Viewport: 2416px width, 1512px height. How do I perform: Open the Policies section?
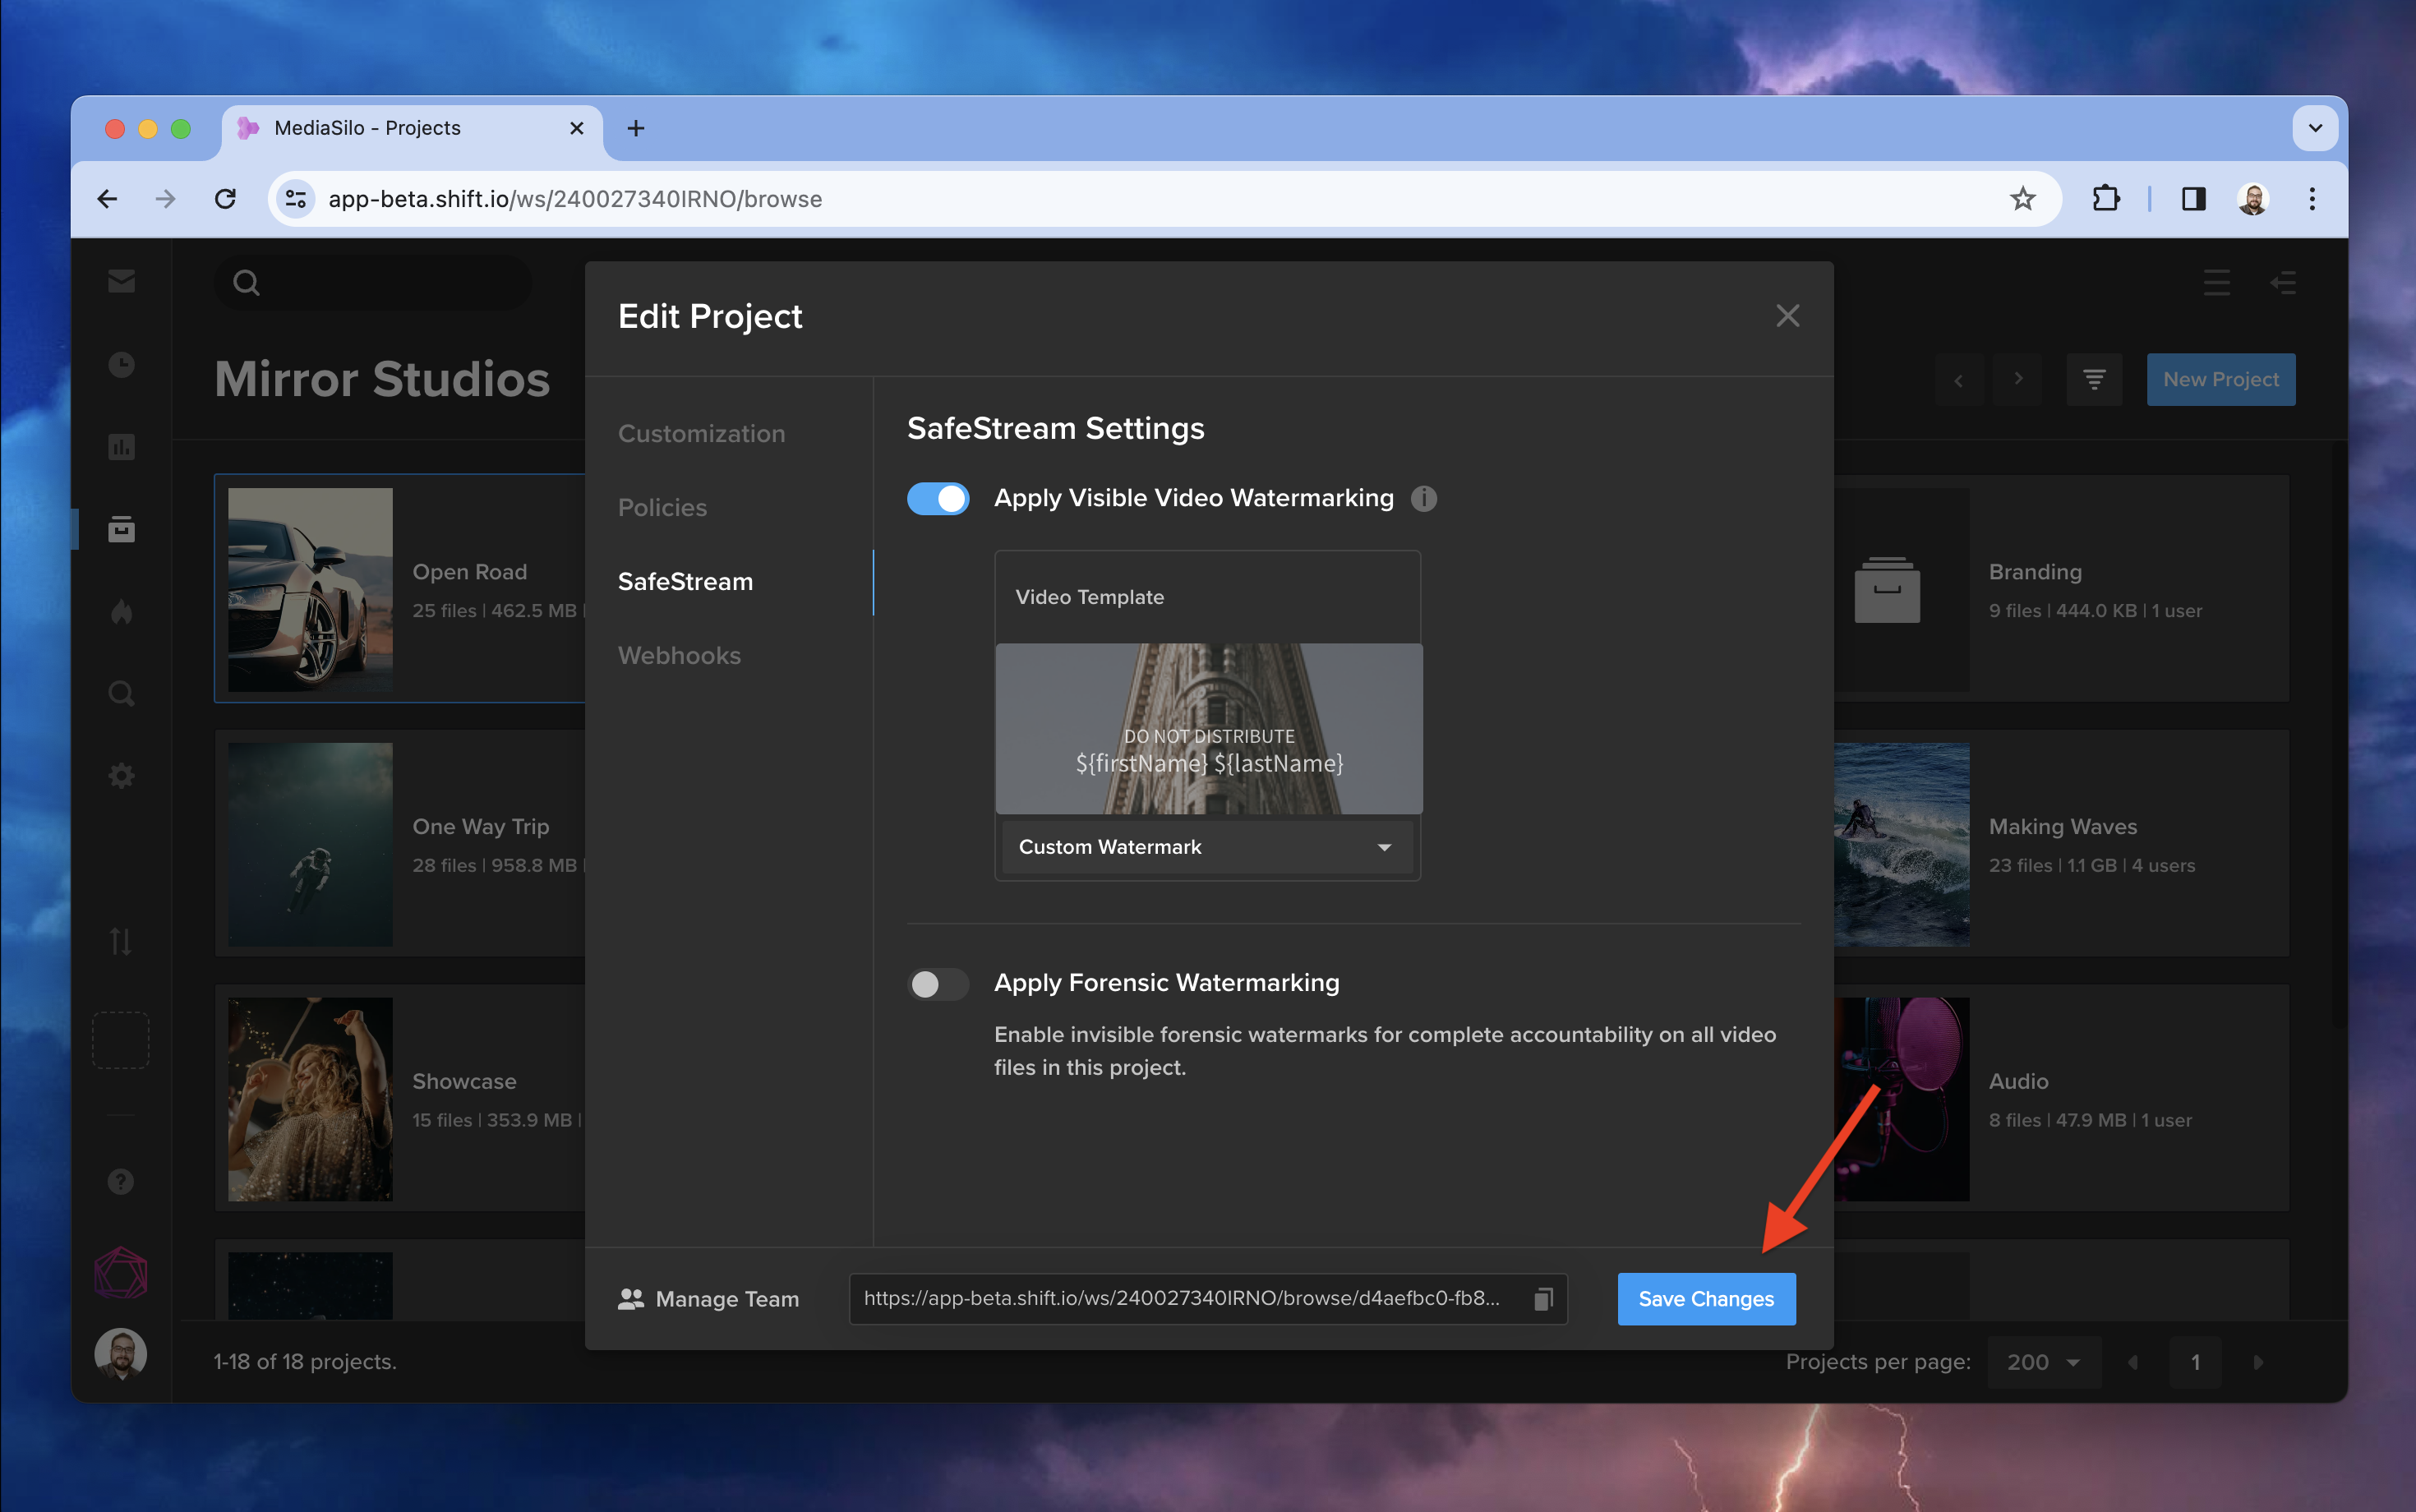point(662,507)
